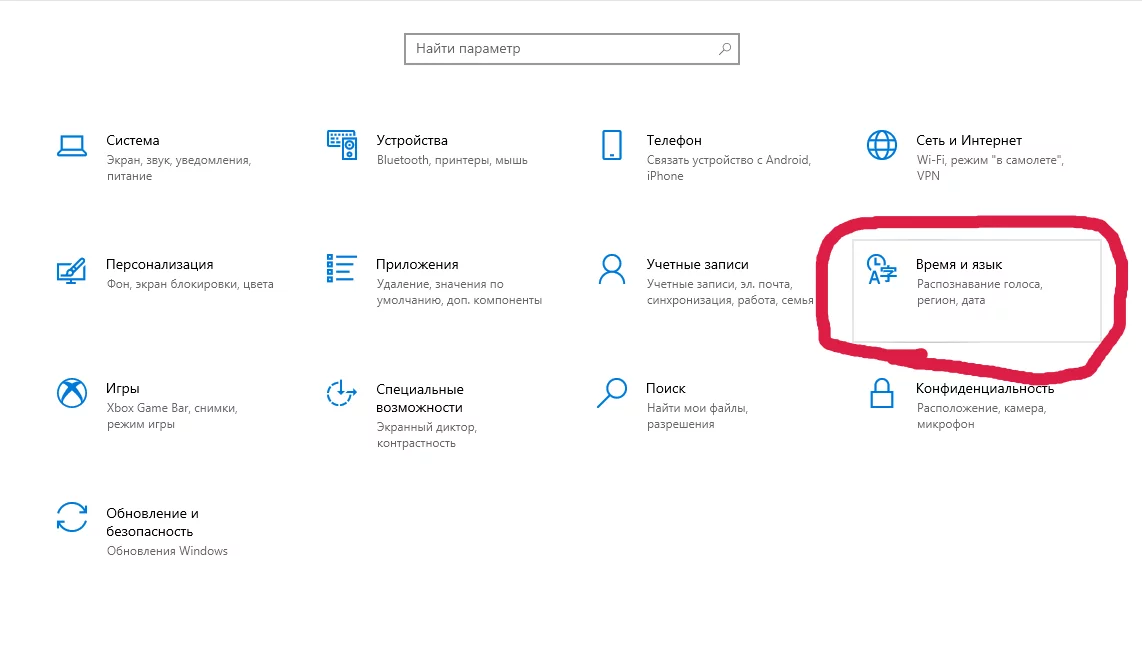Viewport: 1142px width, 653px height.
Task: Open the Время и язык heading
Action: click(958, 264)
